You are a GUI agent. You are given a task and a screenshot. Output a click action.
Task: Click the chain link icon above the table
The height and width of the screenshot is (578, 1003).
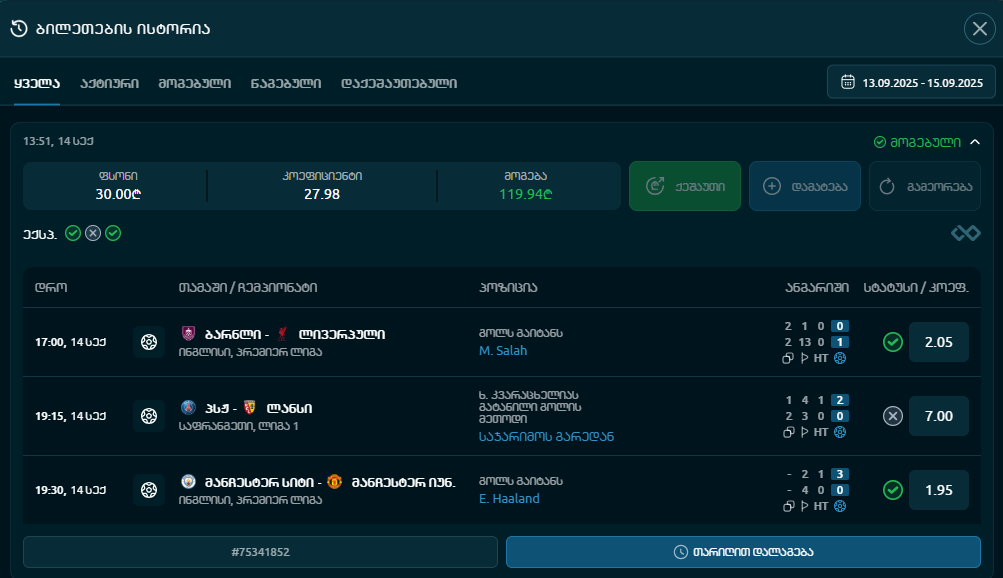pos(966,233)
